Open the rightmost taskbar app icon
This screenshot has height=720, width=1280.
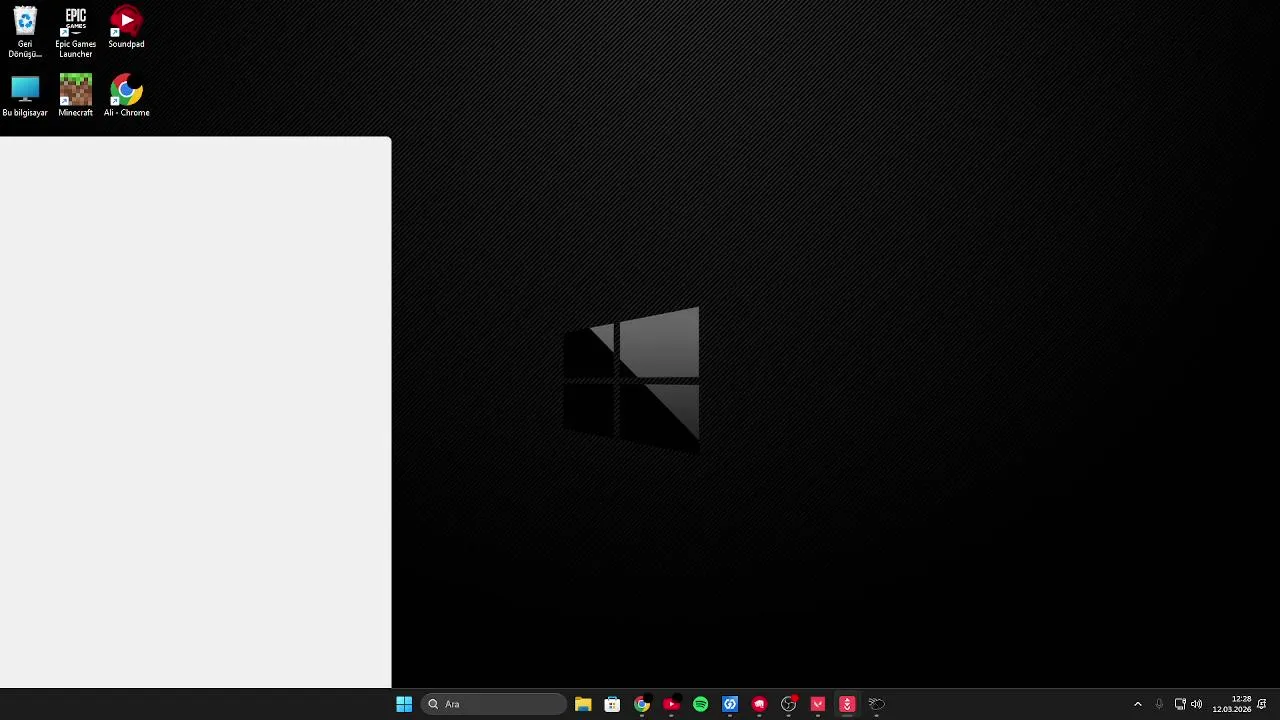876,704
